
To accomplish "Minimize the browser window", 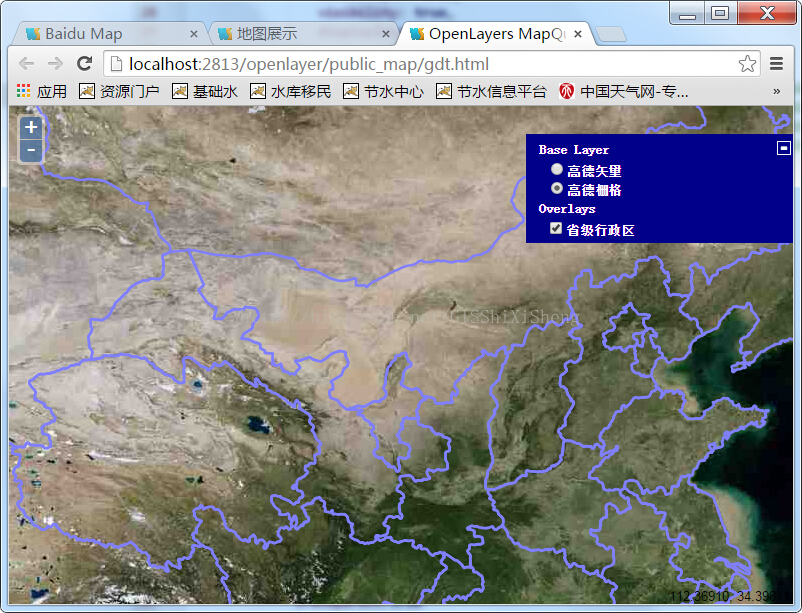I will click(687, 13).
